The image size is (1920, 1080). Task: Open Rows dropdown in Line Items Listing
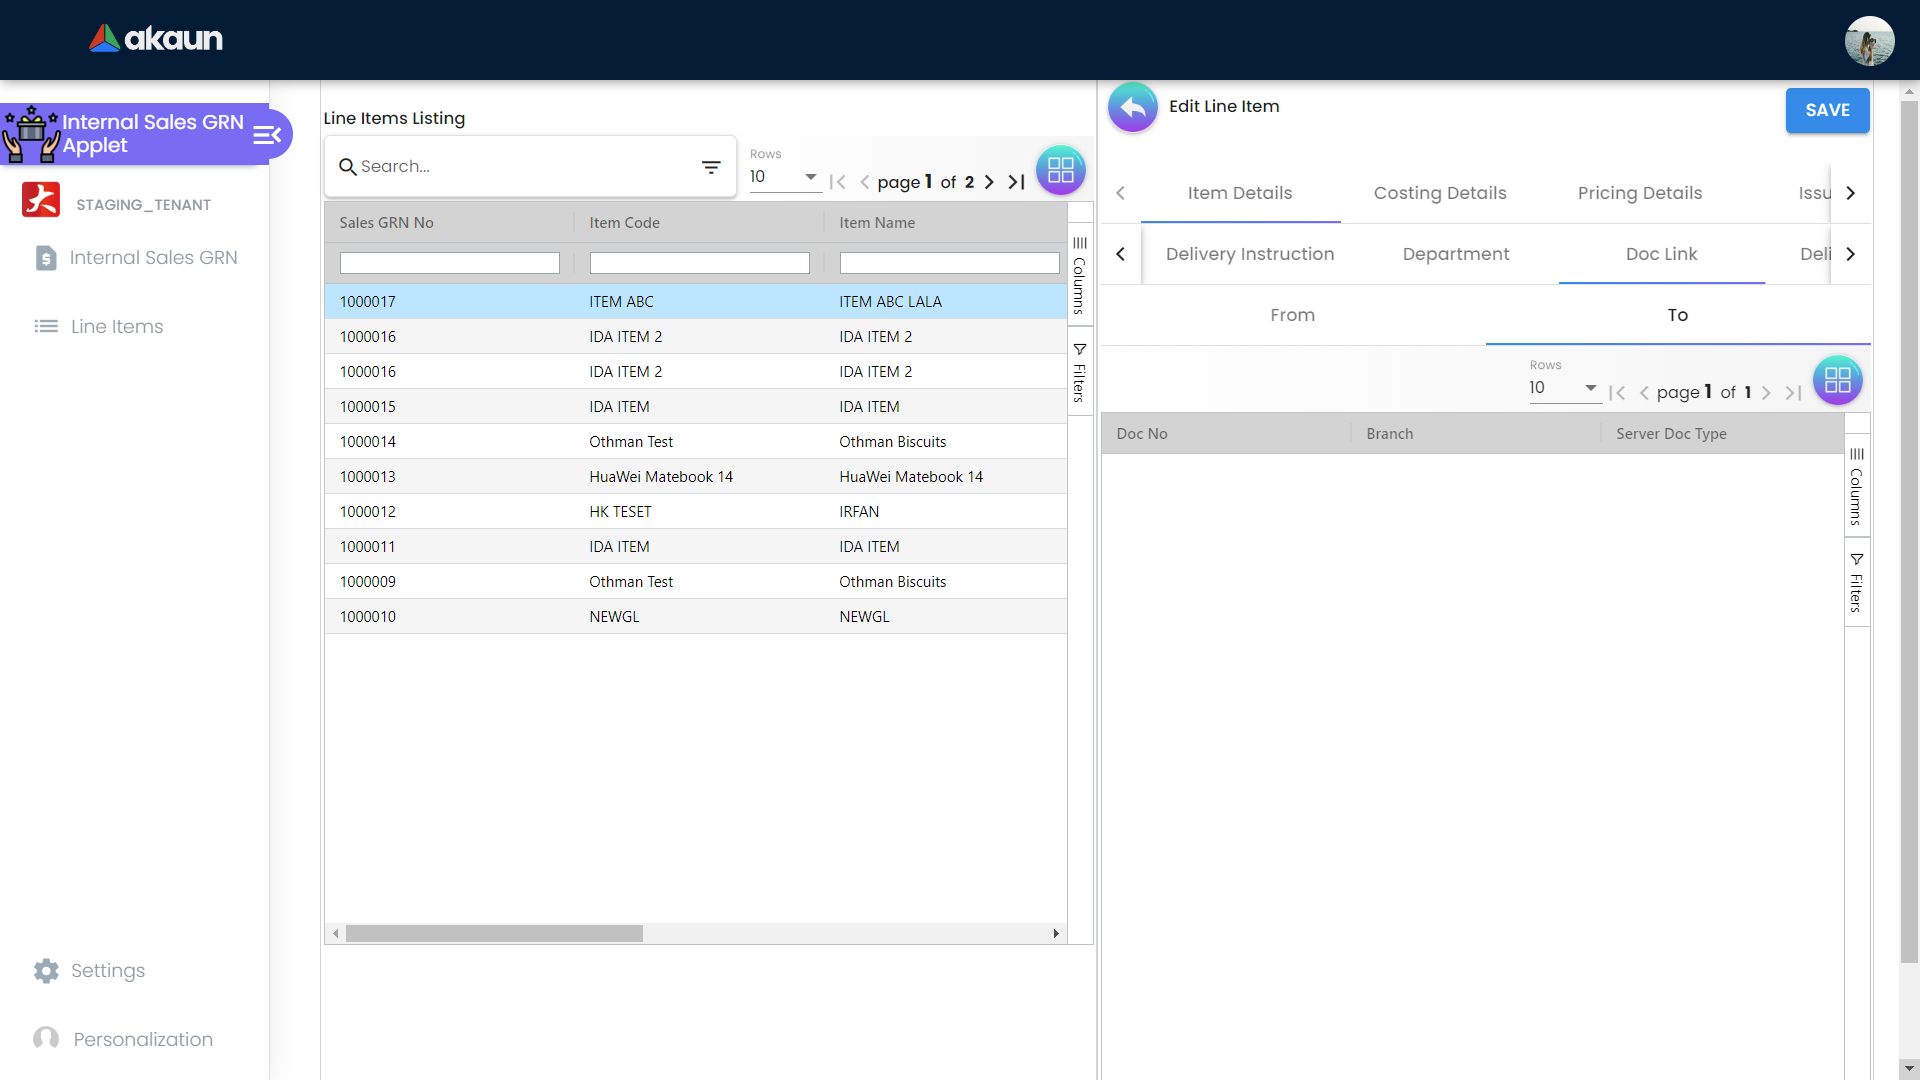[x=785, y=177]
